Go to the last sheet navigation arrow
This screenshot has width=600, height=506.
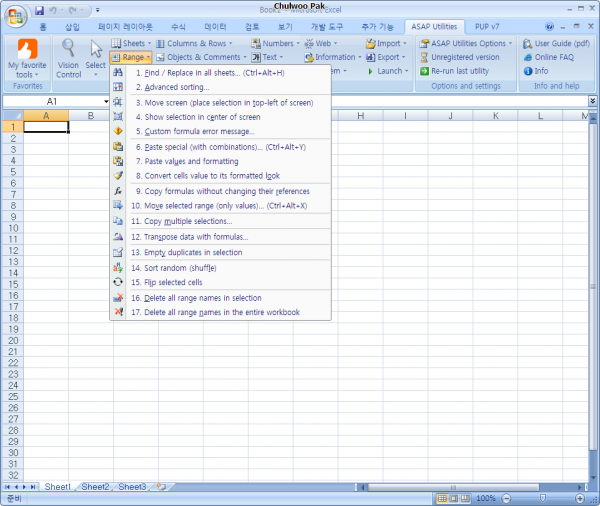(33, 487)
